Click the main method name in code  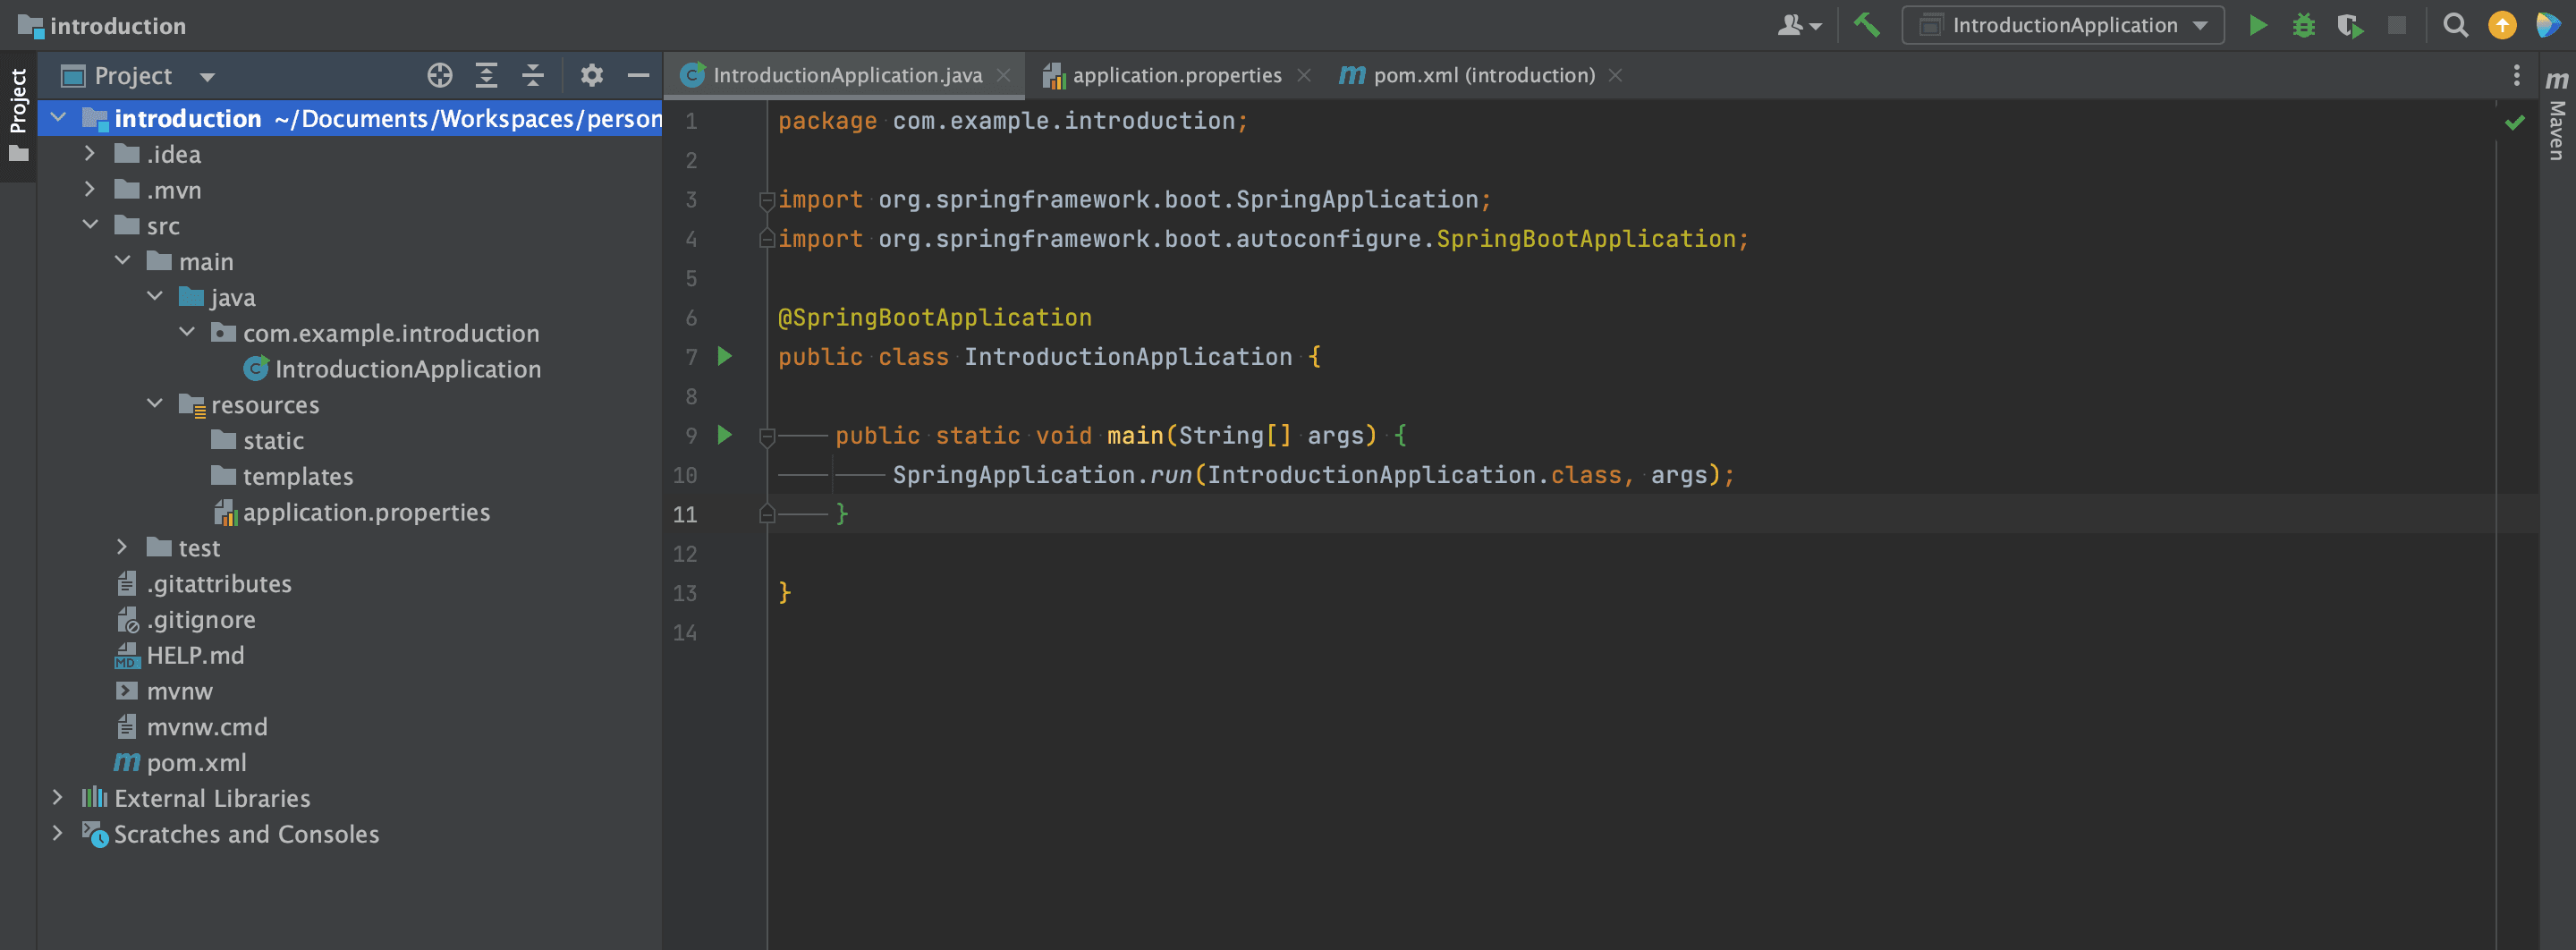1135,436
